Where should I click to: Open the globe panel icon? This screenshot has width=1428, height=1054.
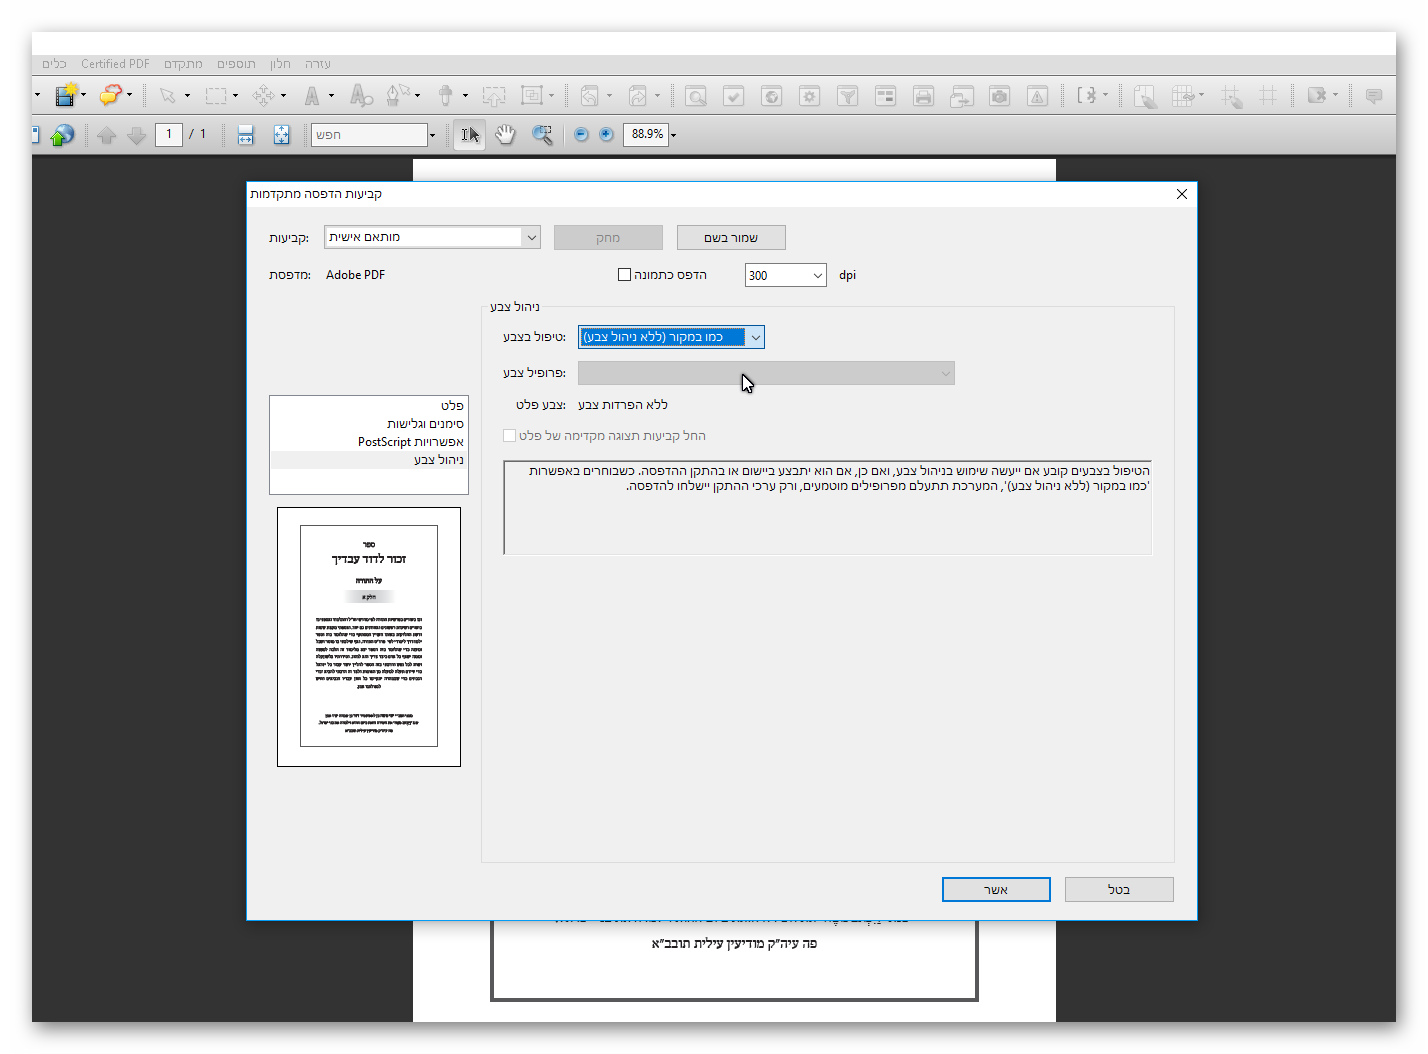[x=772, y=96]
